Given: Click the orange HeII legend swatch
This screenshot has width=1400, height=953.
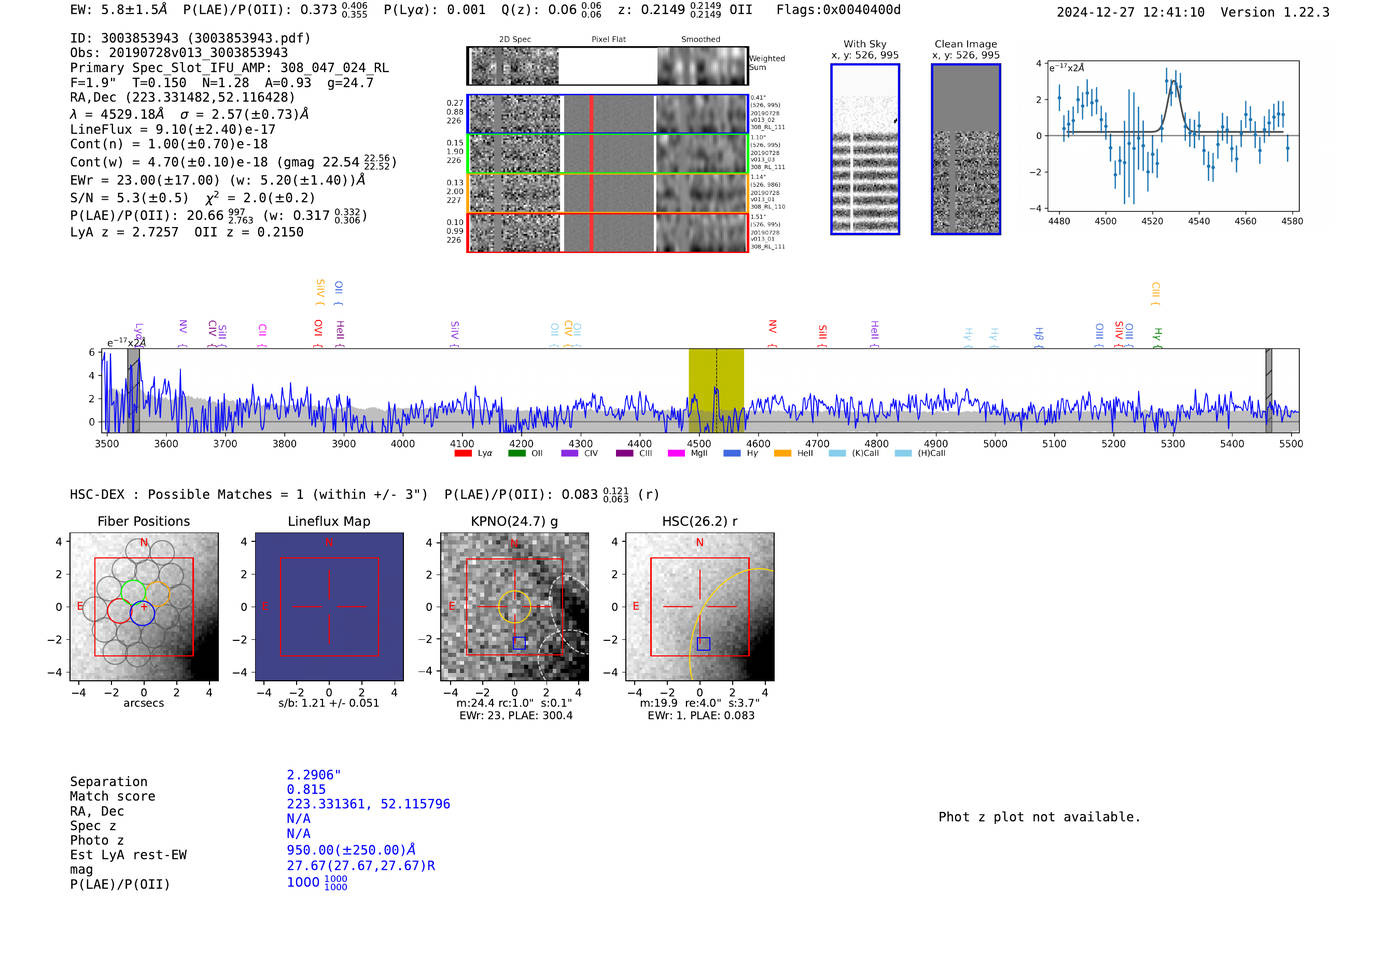Looking at the screenshot, I should point(783,453).
